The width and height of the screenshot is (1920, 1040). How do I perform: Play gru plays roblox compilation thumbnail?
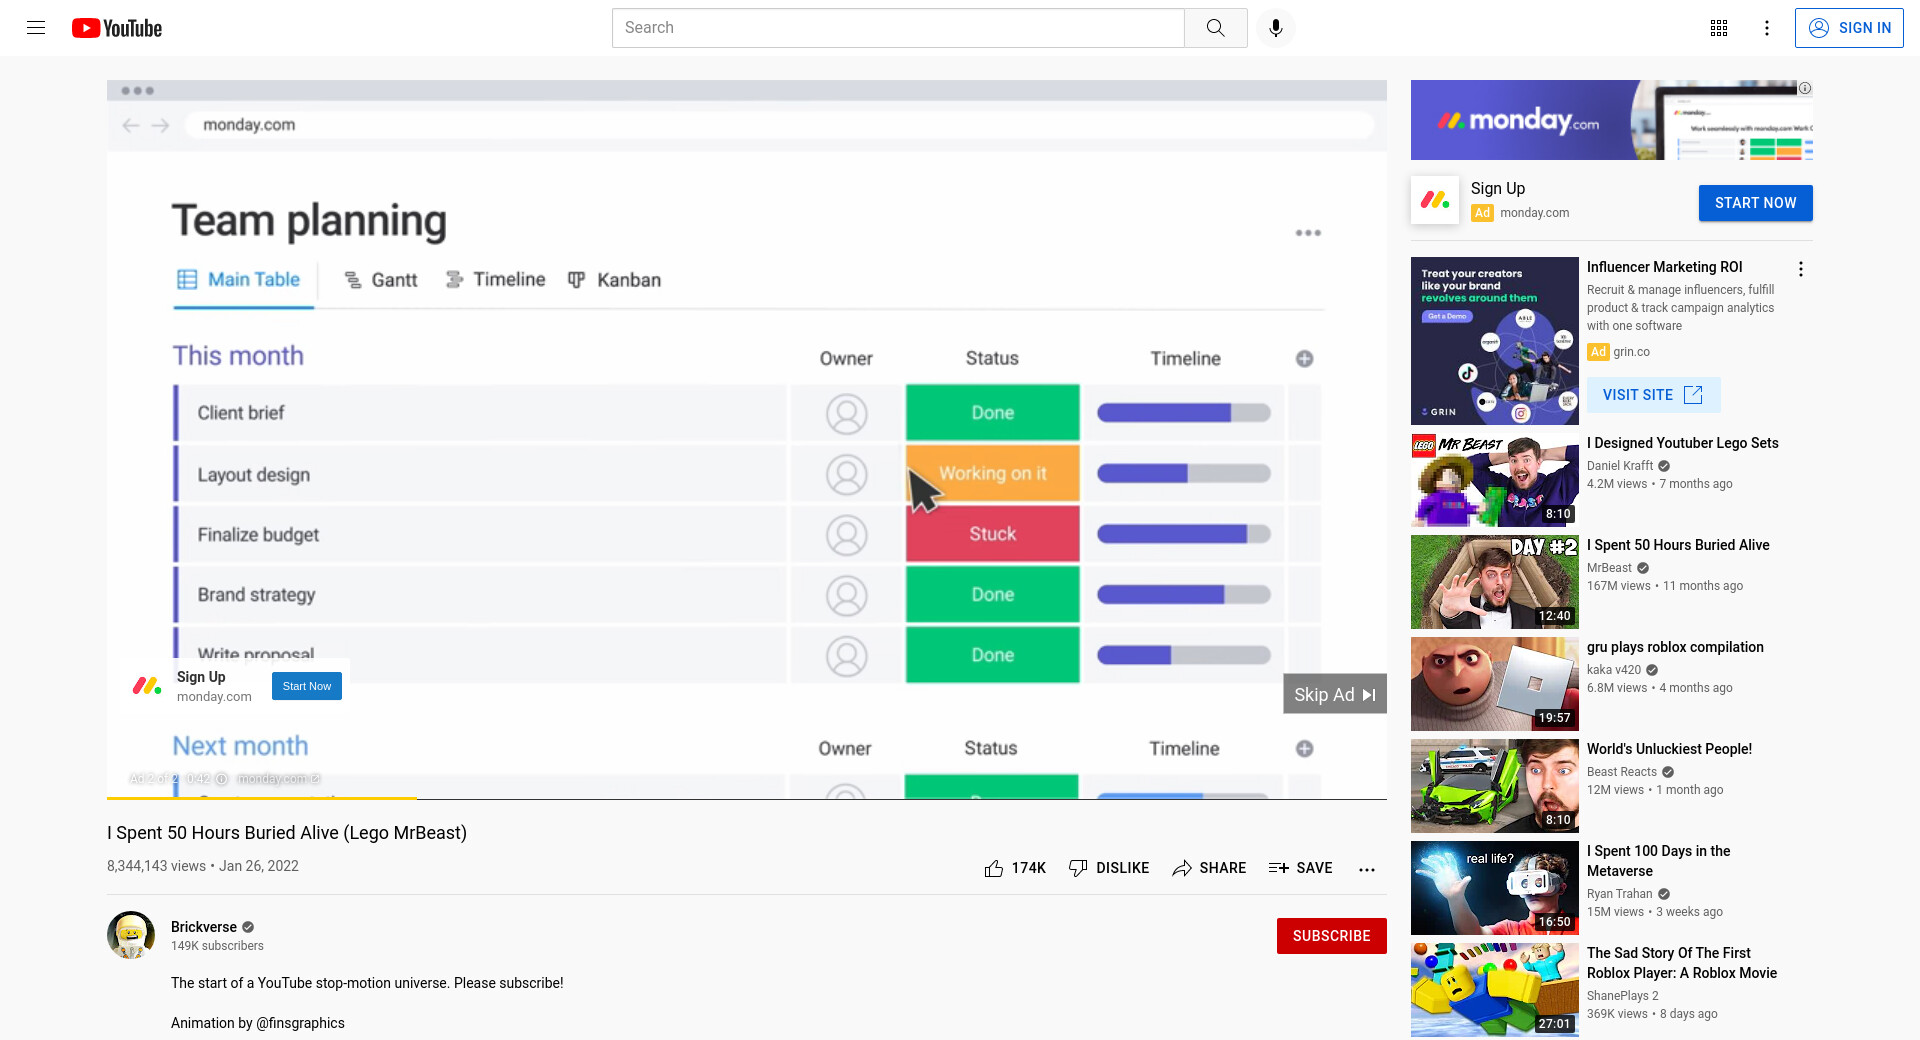pyautogui.click(x=1494, y=684)
